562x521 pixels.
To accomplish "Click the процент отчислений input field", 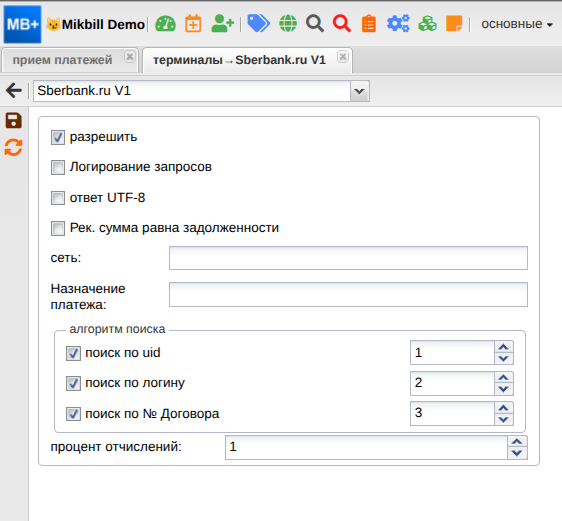I will pyautogui.click(x=366, y=447).
